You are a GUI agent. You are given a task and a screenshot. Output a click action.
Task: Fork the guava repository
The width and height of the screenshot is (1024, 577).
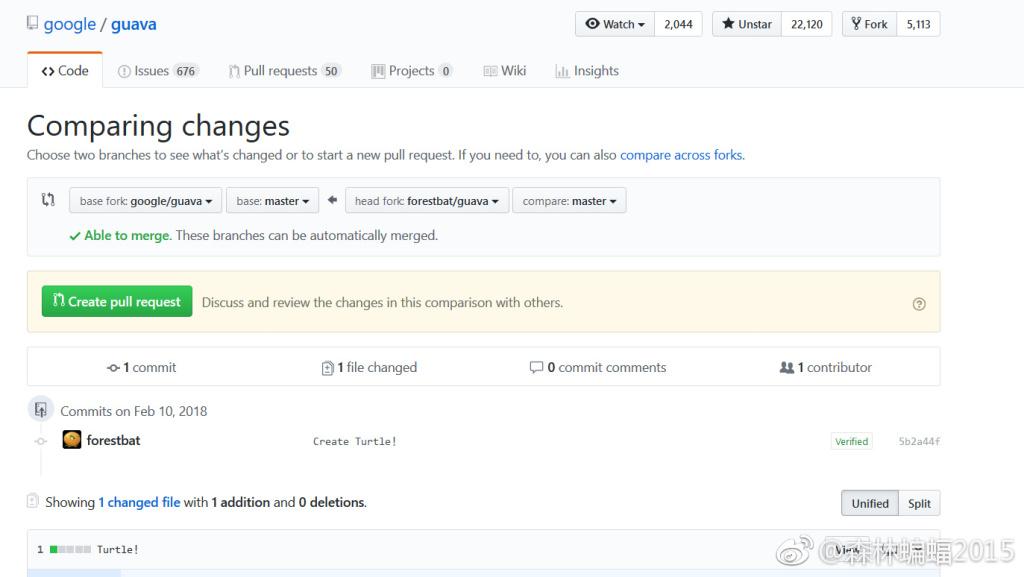(x=867, y=24)
